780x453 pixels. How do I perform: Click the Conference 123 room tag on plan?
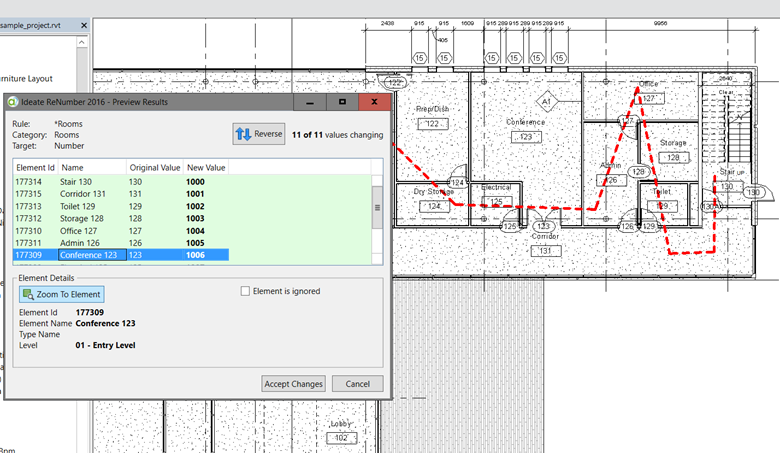click(526, 137)
